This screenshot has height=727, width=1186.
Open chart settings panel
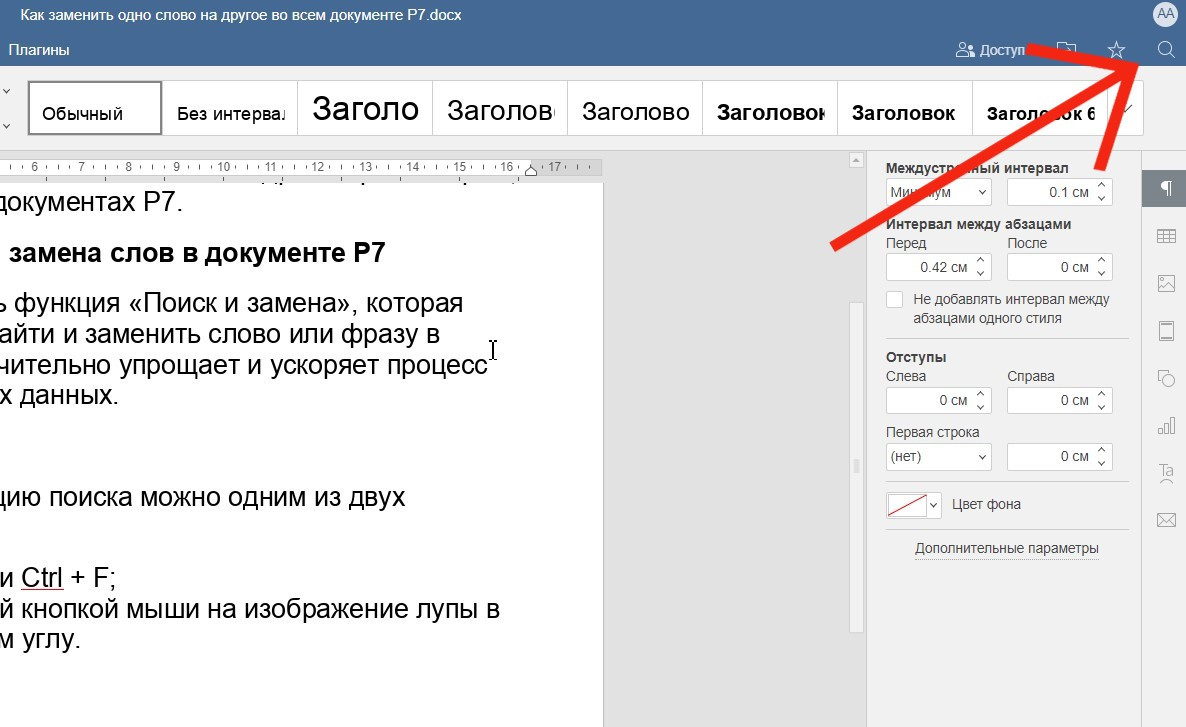pyautogui.click(x=1166, y=427)
